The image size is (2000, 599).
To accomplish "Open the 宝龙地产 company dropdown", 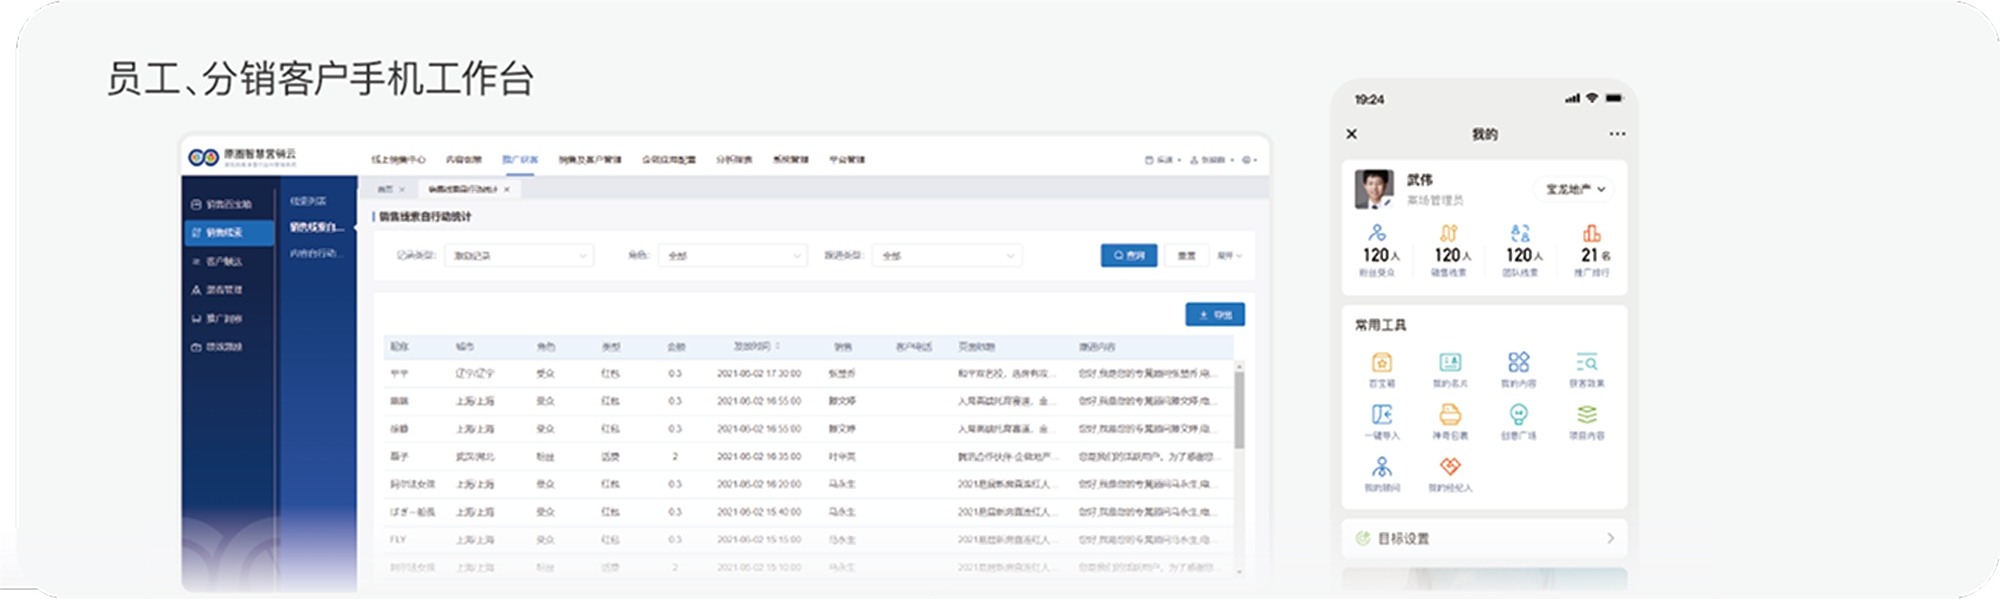I will [1575, 189].
